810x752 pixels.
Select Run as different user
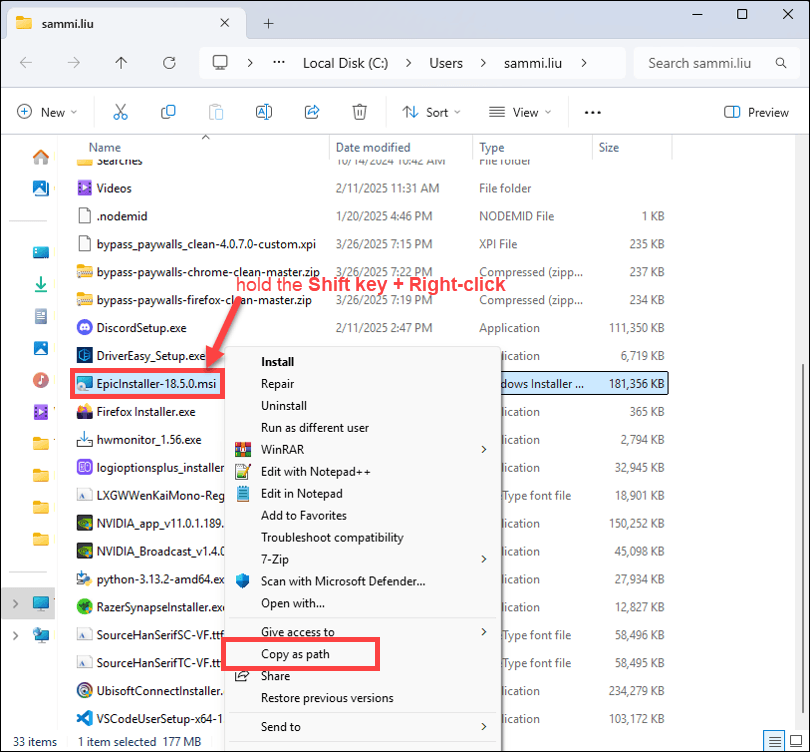tap(315, 428)
